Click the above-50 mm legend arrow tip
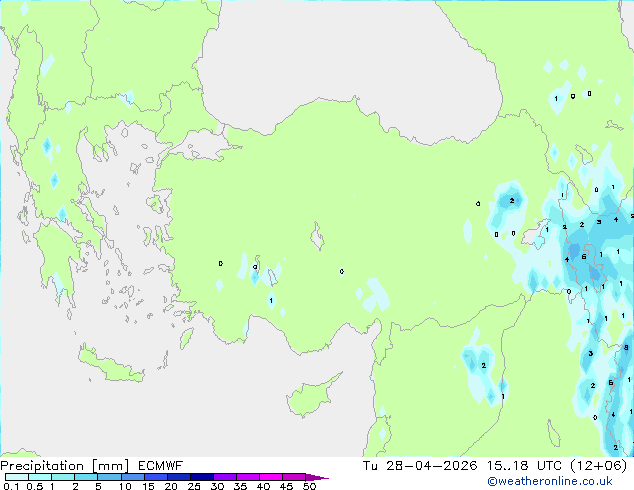The height and width of the screenshot is (490, 634). (317, 477)
